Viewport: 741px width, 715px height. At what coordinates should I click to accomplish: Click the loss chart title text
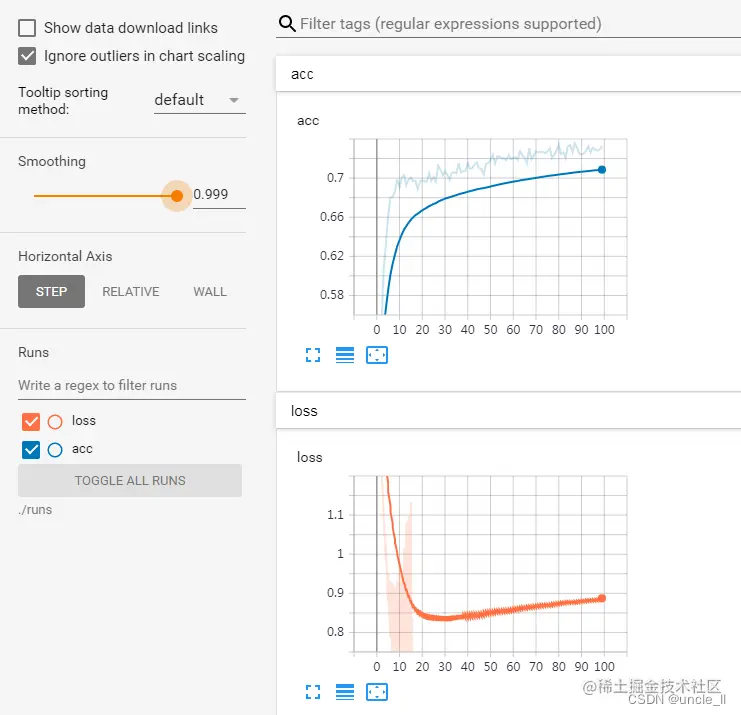click(x=310, y=457)
